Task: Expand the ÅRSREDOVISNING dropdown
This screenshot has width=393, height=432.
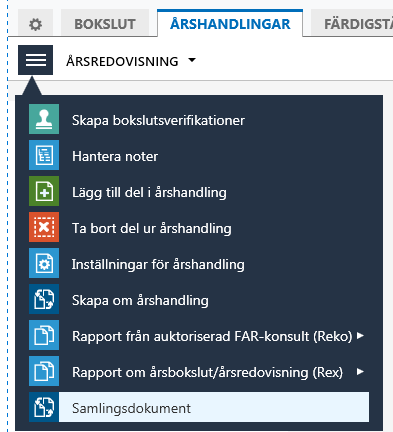Action: pyautogui.click(x=131, y=61)
